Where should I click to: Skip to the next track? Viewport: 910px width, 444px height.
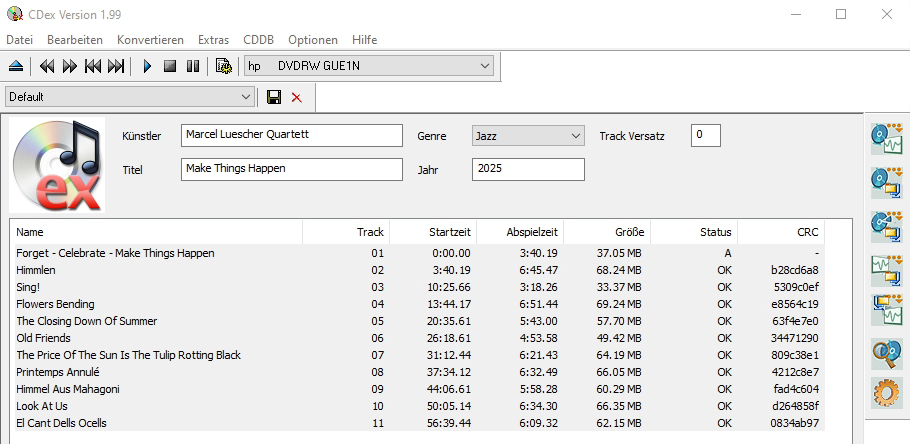pyautogui.click(x=116, y=66)
